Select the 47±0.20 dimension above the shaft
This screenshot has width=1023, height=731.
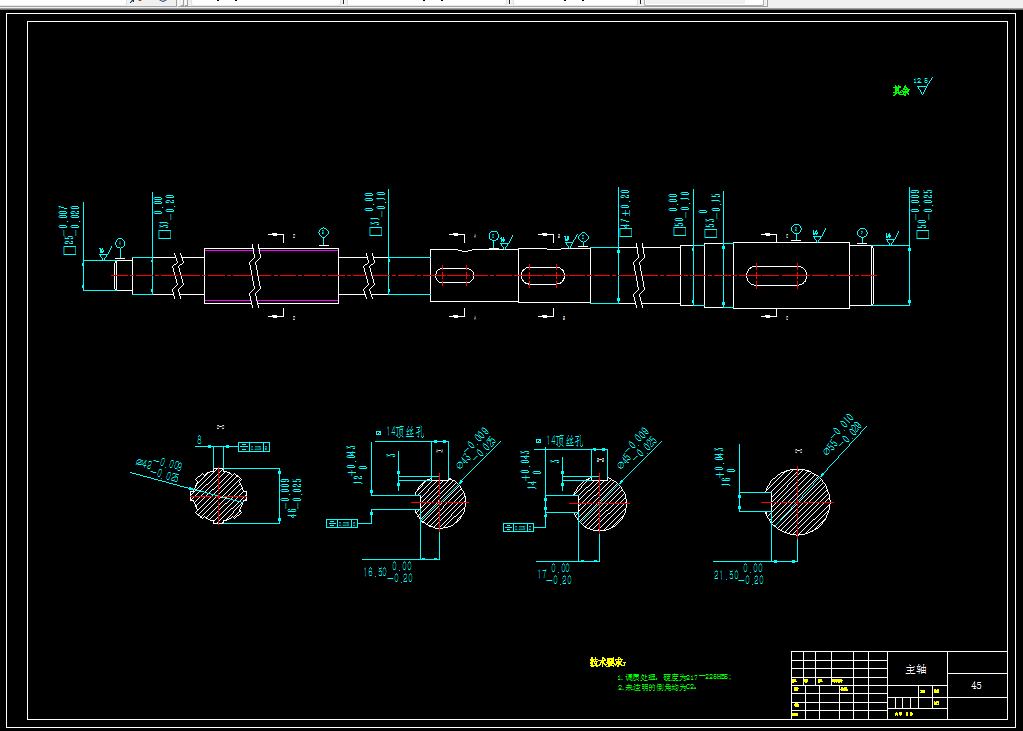pos(625,213)
